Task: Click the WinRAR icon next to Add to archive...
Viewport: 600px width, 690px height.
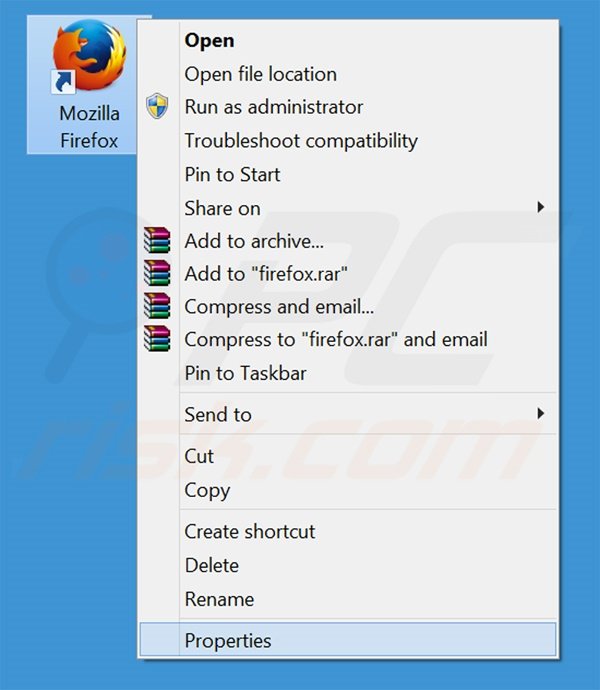Action: (x=157, y=240)
